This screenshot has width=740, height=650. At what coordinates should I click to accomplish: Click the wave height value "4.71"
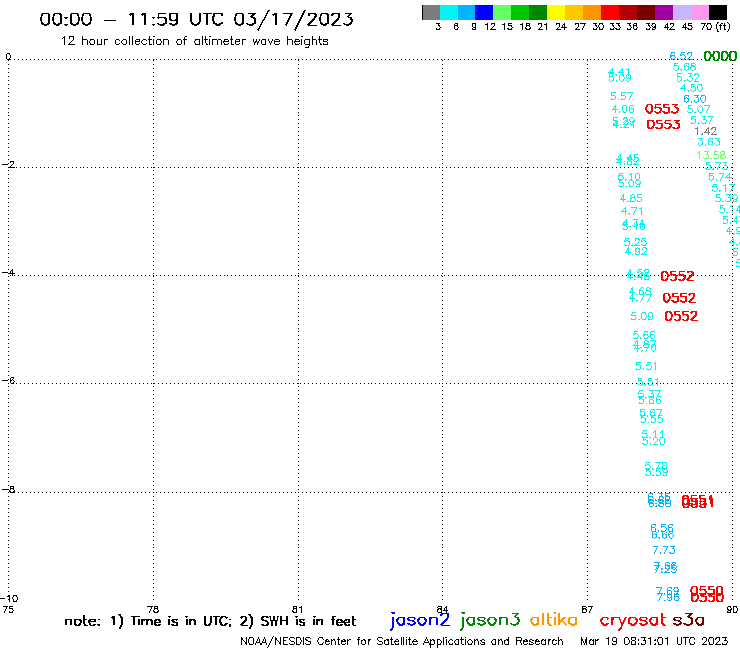tap(632, 211)
